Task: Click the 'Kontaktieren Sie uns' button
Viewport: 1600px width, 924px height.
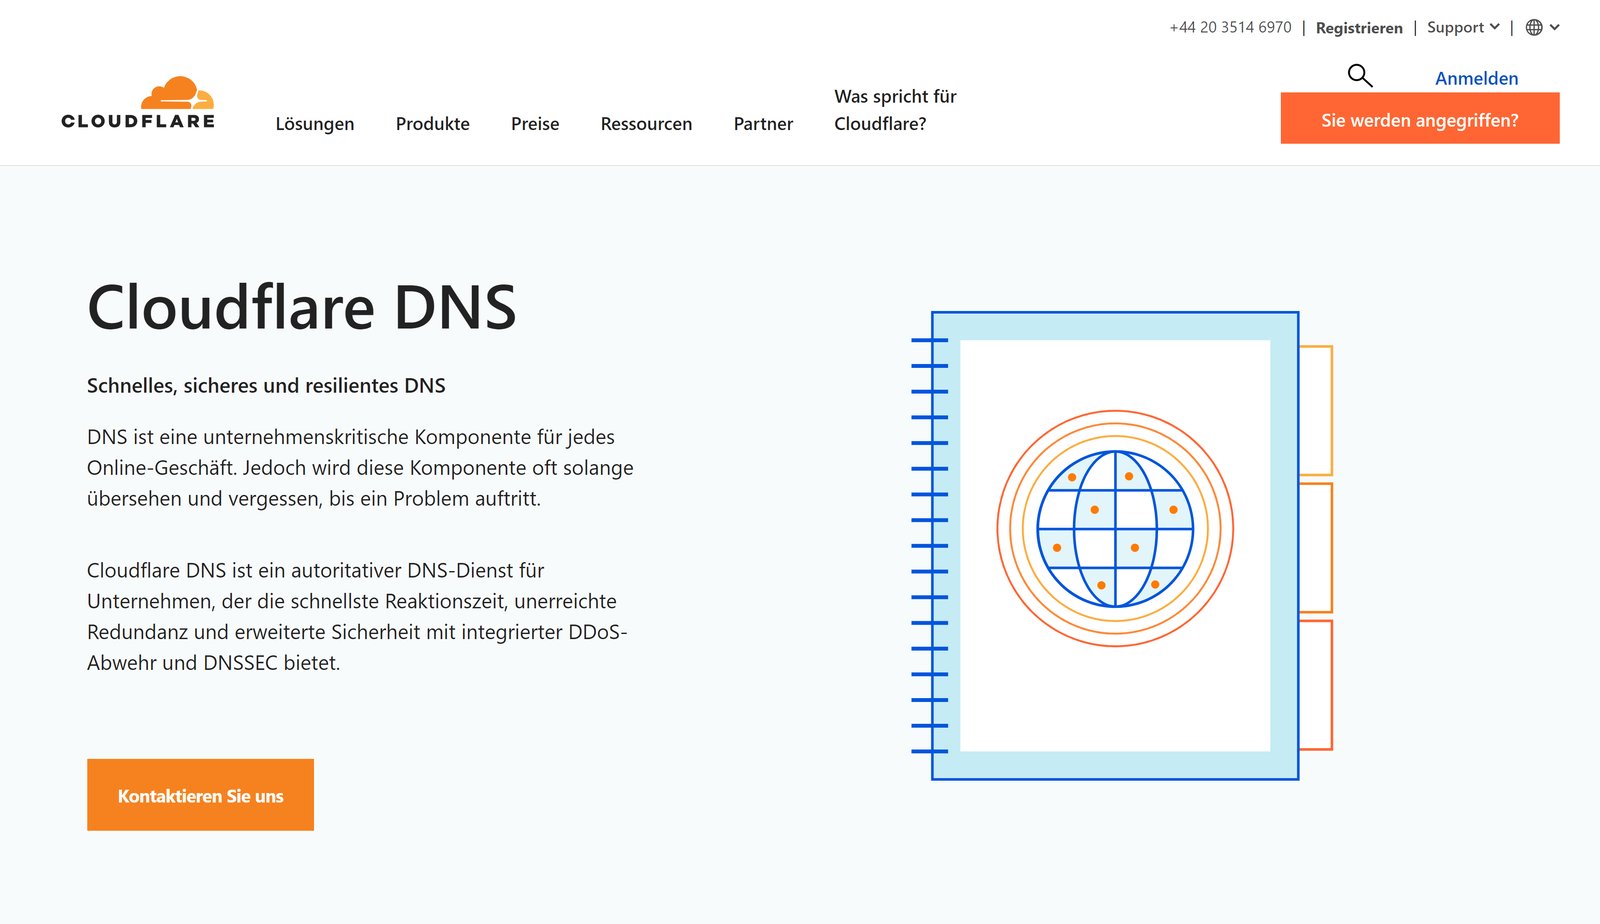Action: point(200,795)
